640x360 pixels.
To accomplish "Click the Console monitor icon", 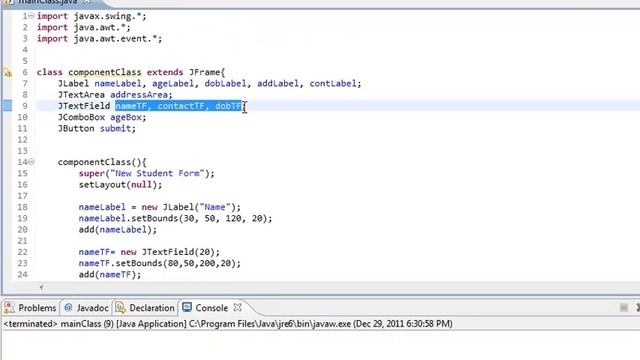I will coord(187,307).
